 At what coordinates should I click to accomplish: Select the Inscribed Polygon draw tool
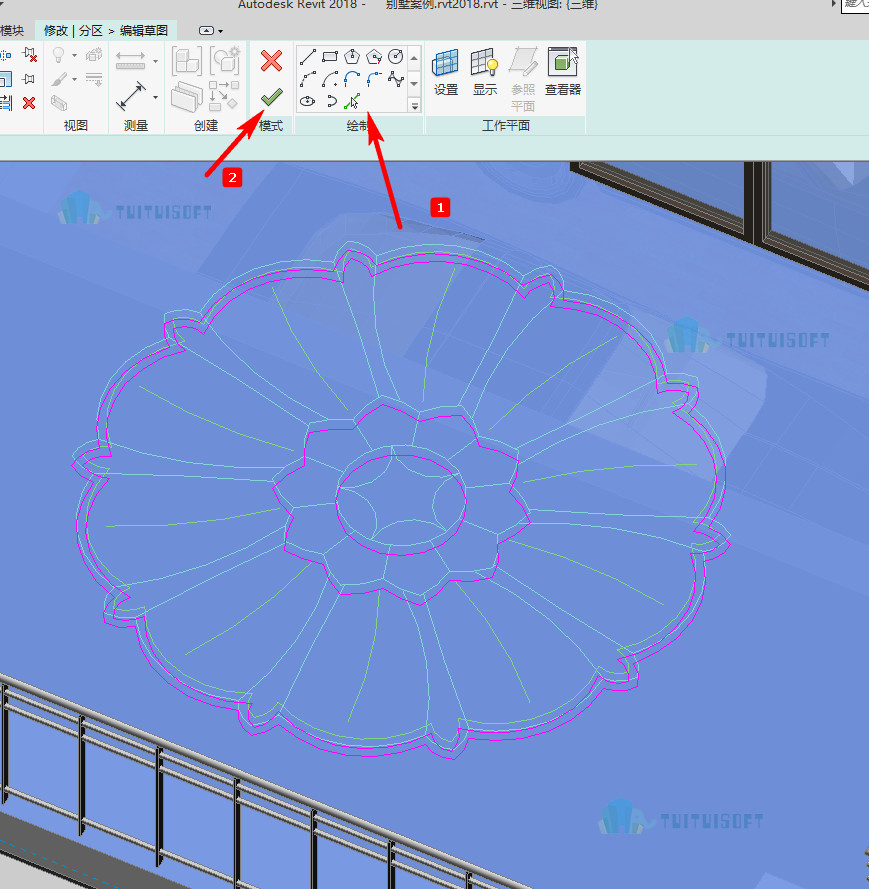tap(352, 57)
